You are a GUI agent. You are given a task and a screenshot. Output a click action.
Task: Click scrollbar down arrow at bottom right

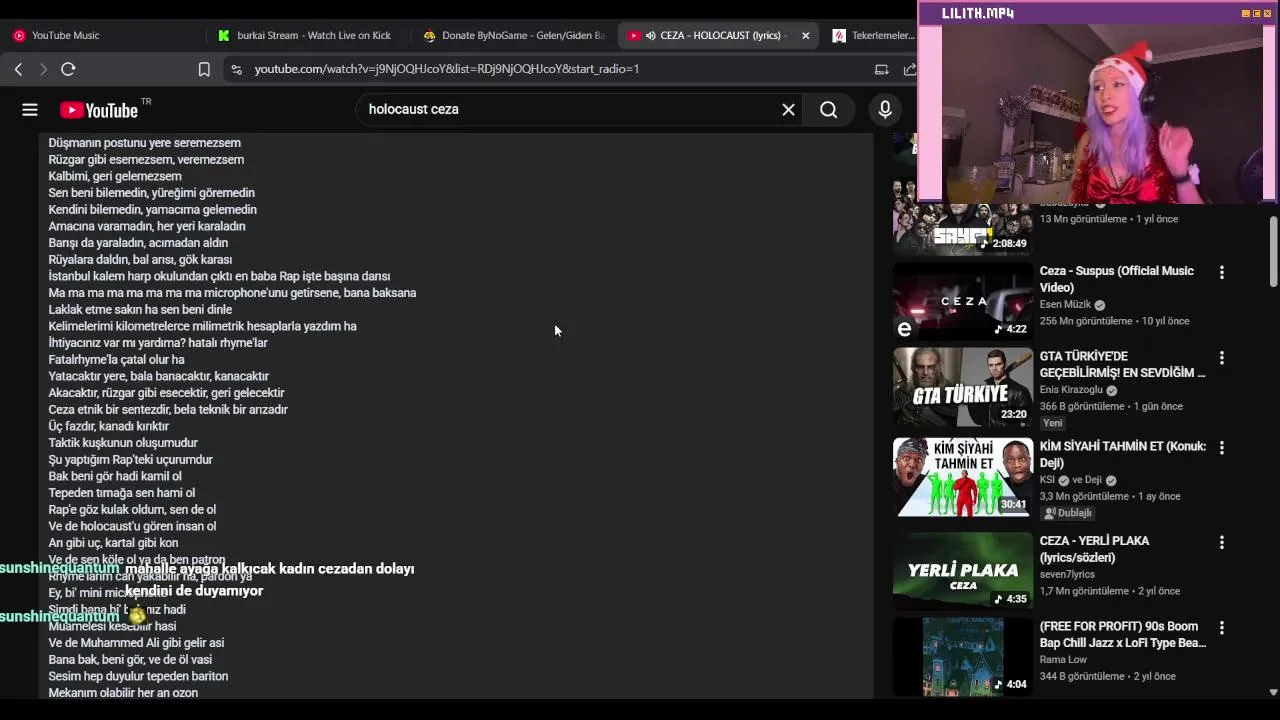(1273, 691)
